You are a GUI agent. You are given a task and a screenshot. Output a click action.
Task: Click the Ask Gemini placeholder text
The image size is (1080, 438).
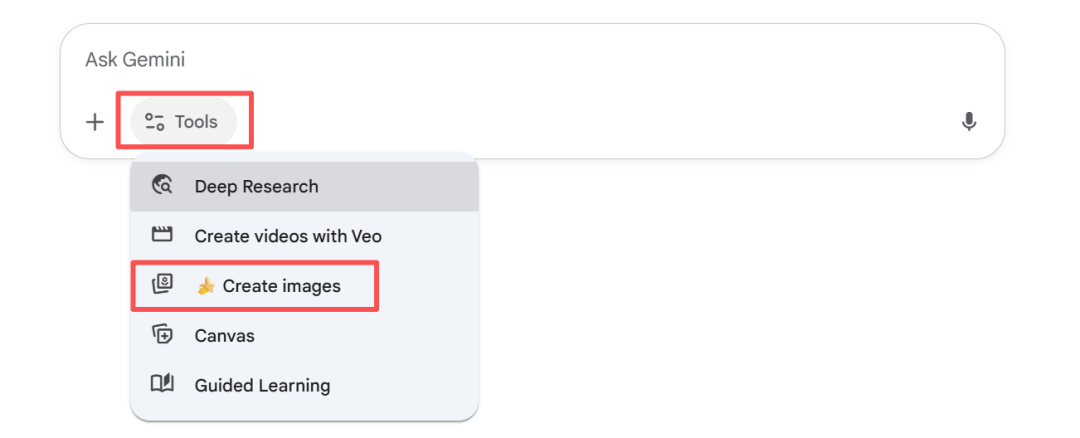[135, 60]
